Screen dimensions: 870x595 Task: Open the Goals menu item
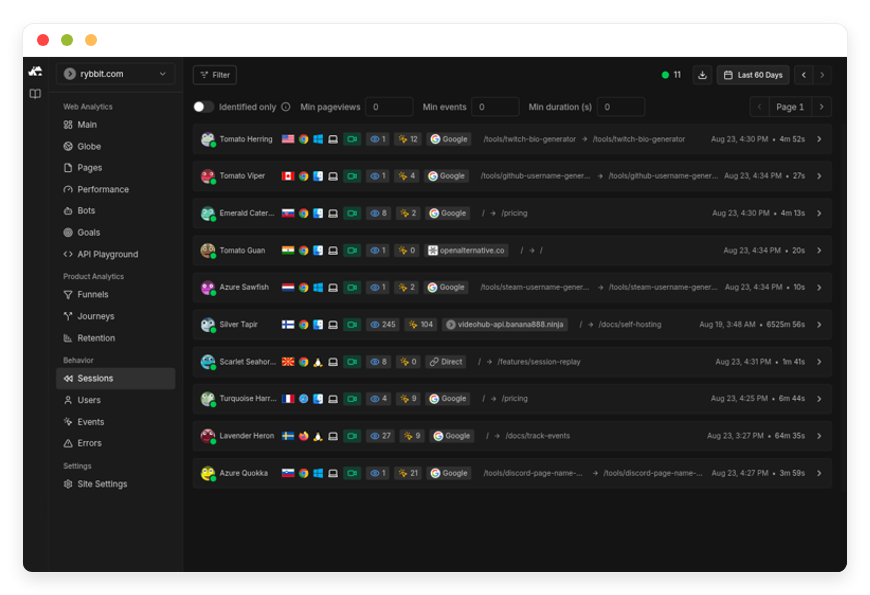(115, 233)
